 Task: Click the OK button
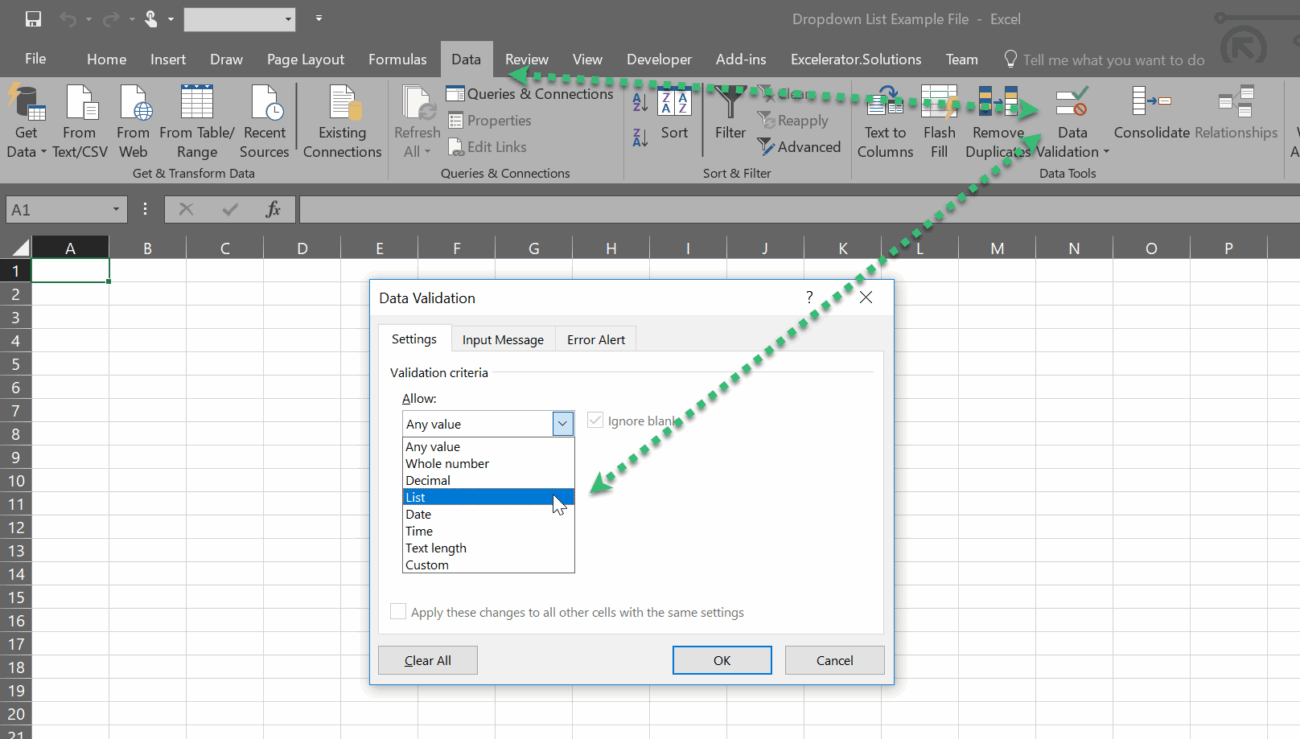click(x=722, y=660)
